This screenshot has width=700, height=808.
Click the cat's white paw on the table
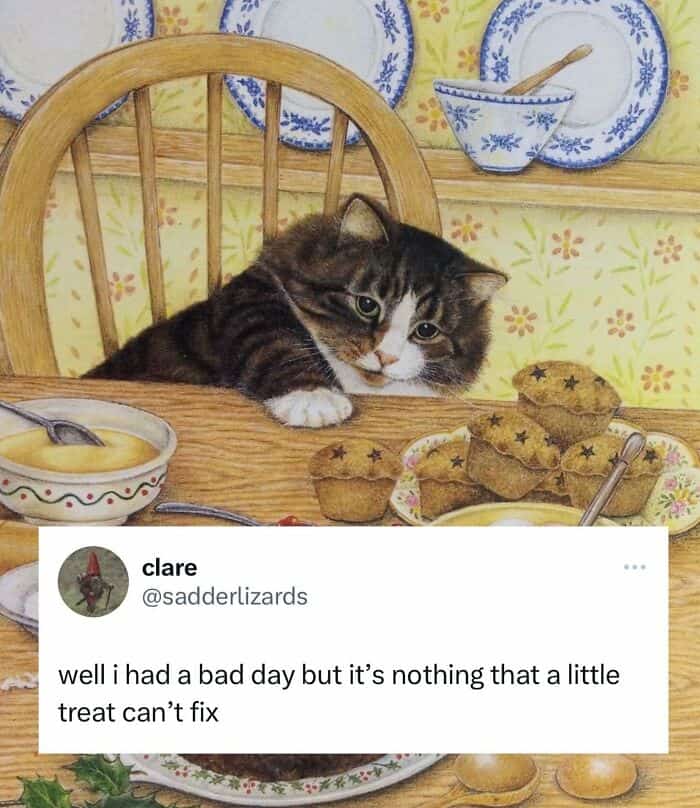pos(310,407)
